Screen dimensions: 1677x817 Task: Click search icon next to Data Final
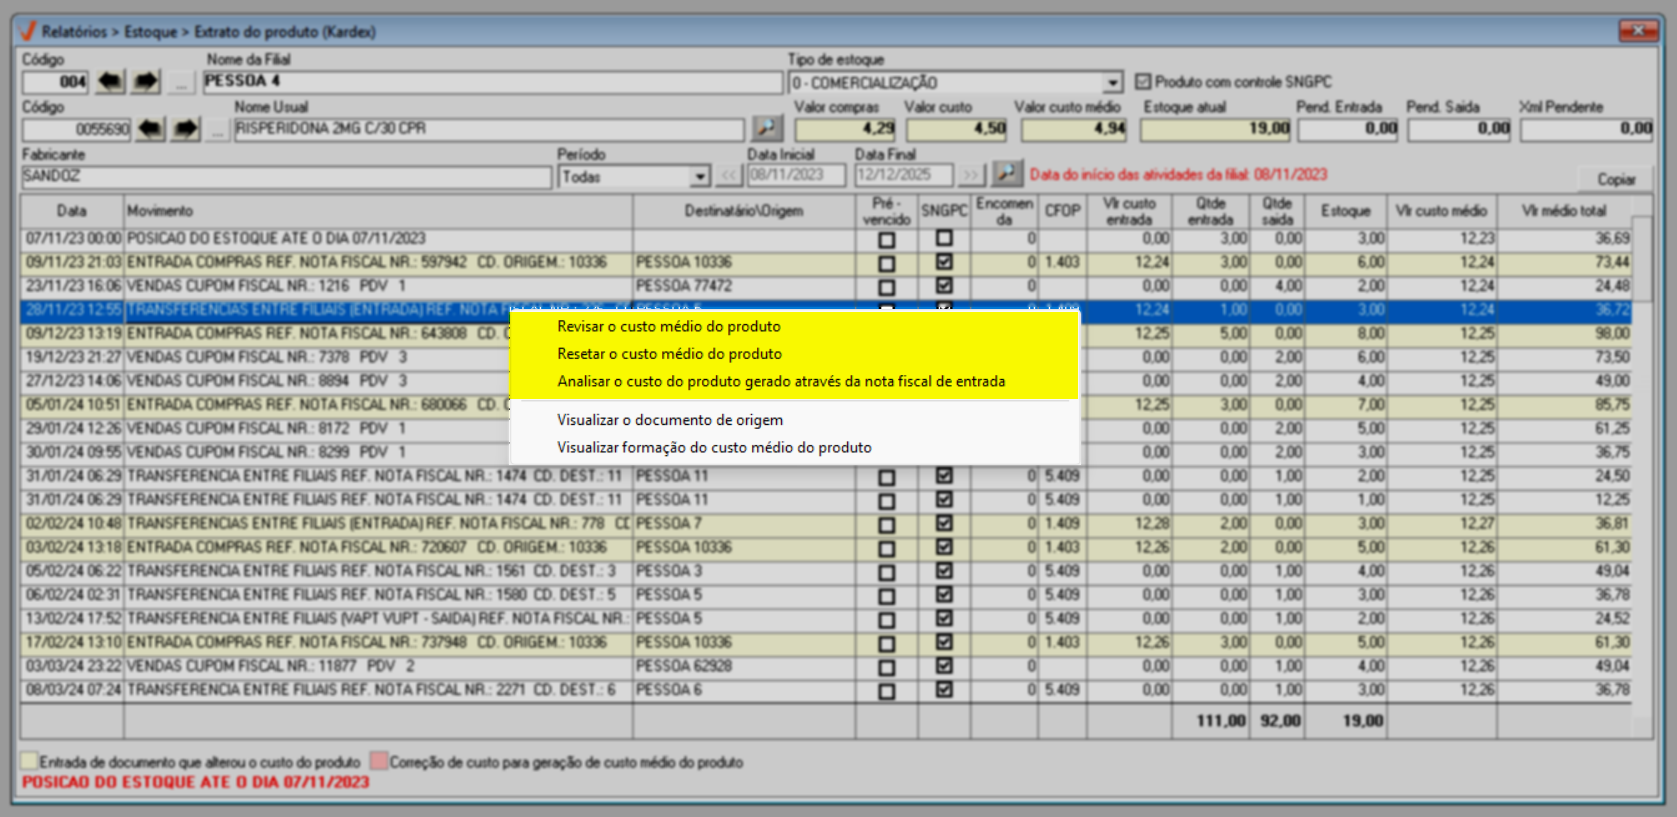point(1006,175)
